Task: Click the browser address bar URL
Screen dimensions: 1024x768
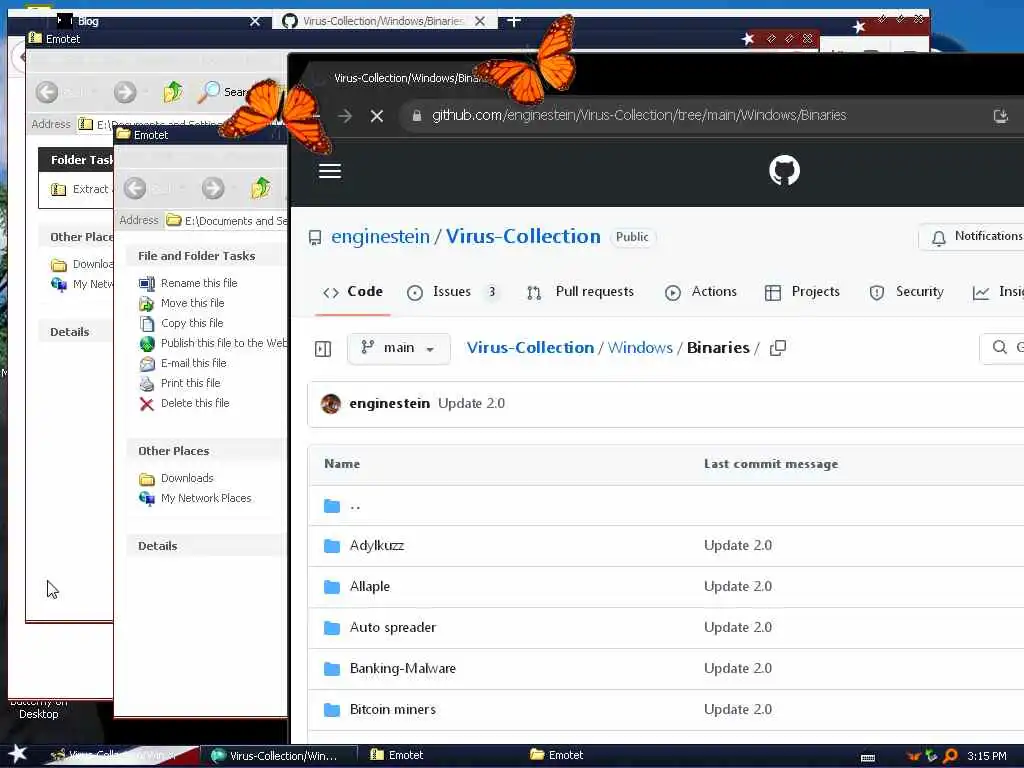Action: pos(639,116)
